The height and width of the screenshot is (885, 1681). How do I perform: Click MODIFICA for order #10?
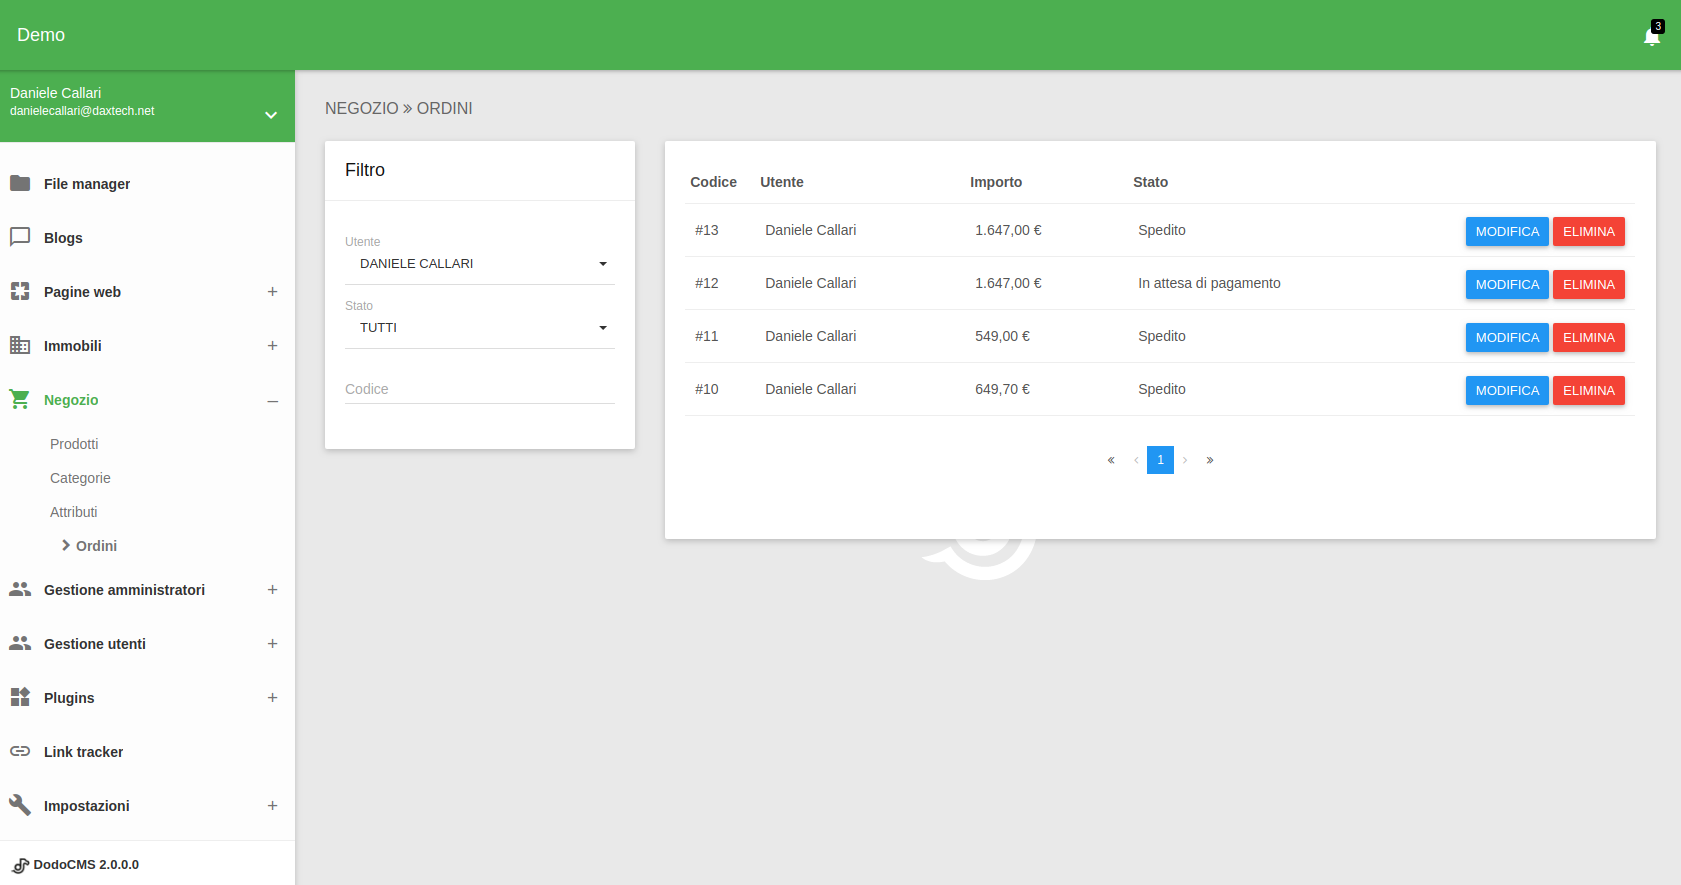(1507, 390)
